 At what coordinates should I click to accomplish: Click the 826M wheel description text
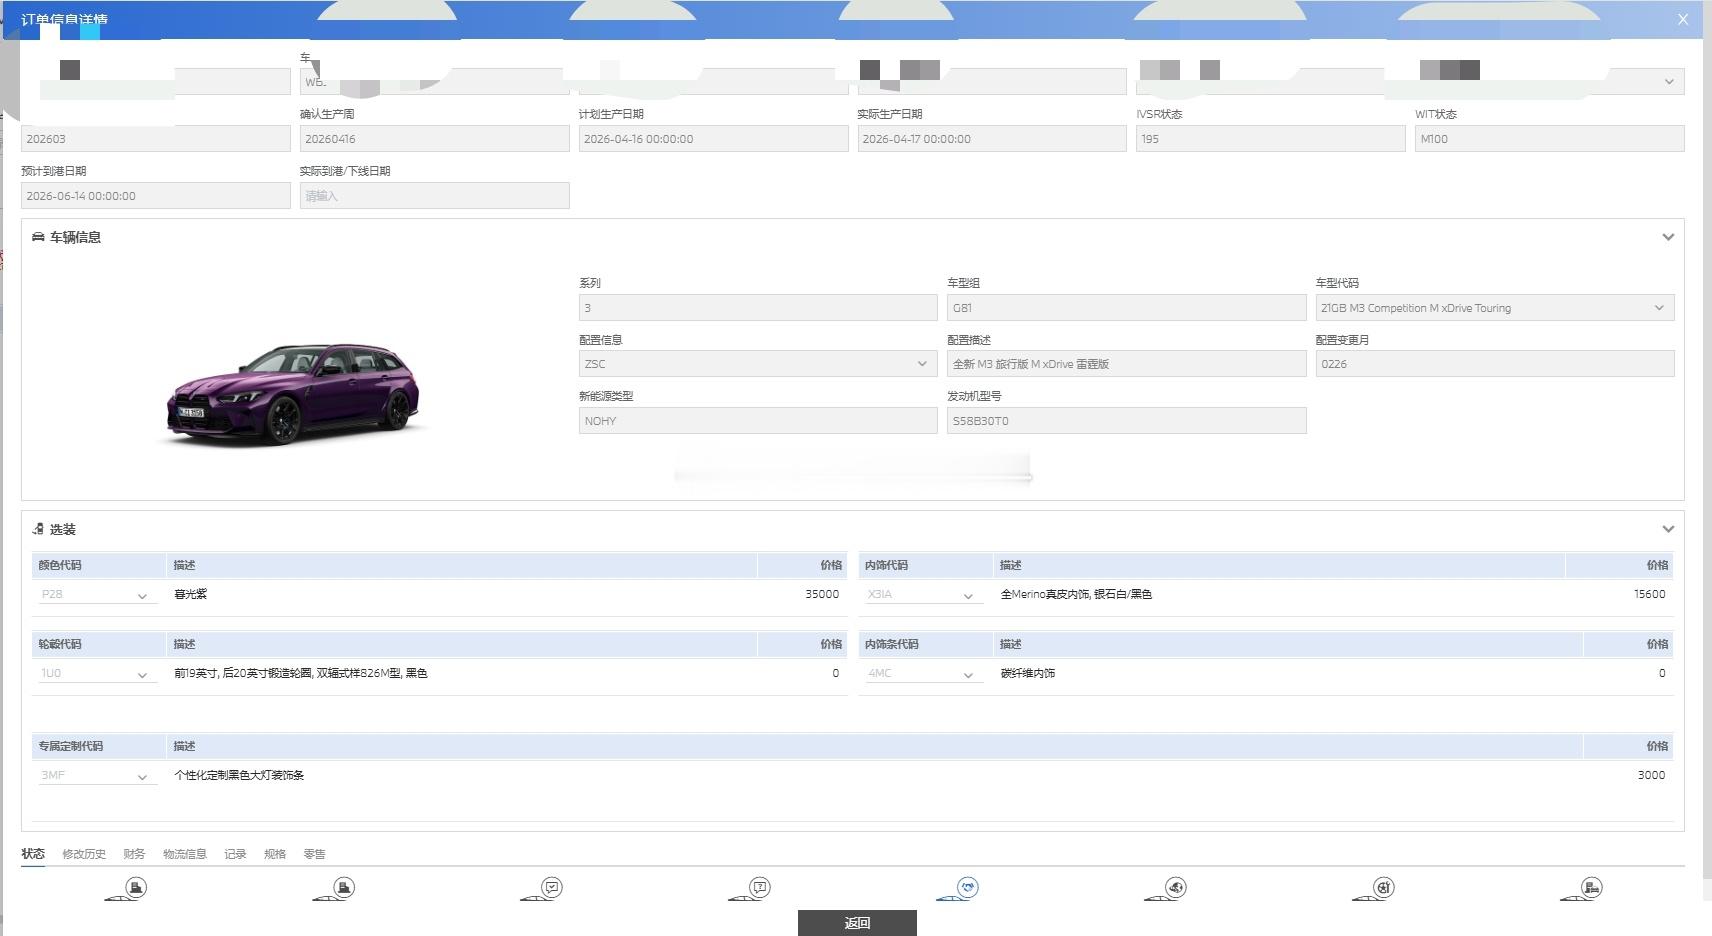301,673
